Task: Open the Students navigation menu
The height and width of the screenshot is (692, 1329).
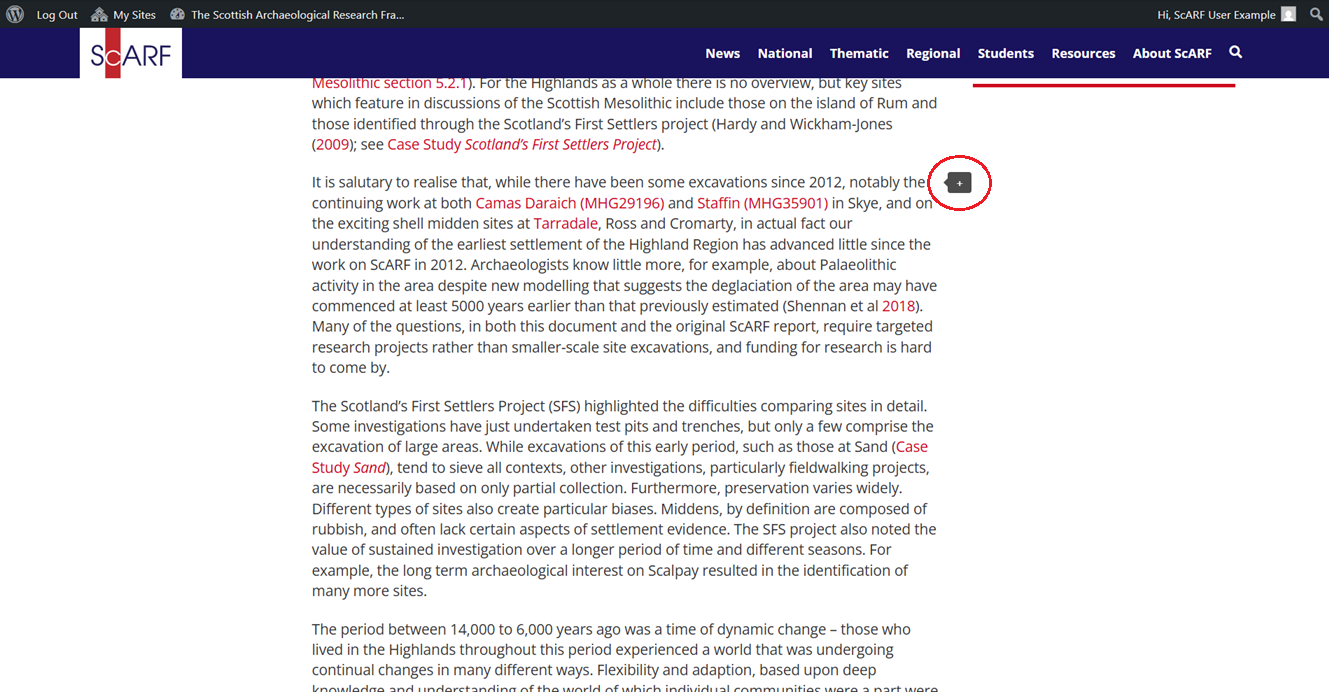Action: pyautogui.click(x=1006, y=53)
